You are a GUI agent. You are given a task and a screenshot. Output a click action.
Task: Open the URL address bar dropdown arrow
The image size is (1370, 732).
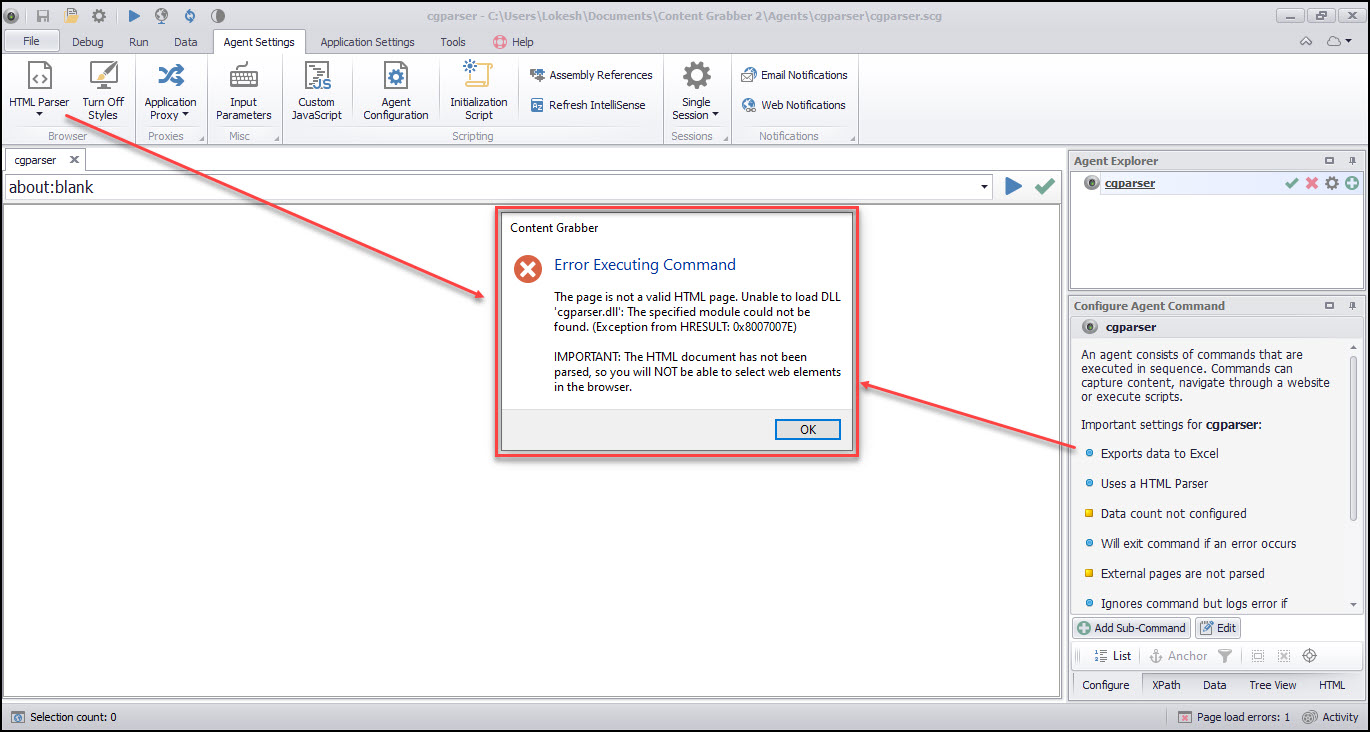985,187
